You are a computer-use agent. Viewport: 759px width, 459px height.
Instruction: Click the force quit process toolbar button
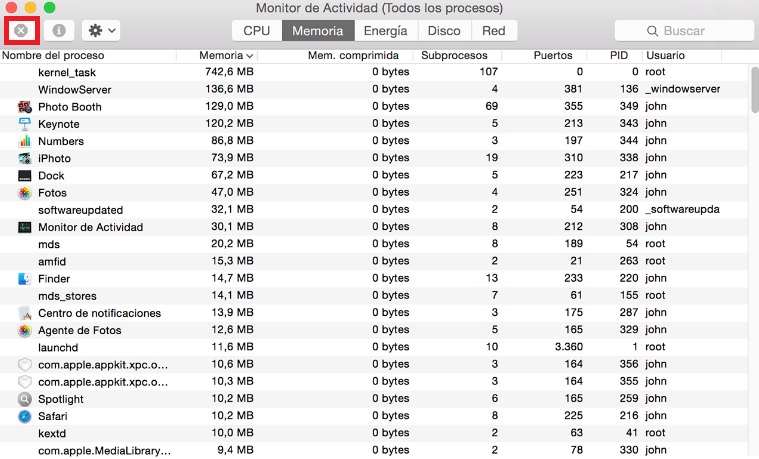click(21, 31)
